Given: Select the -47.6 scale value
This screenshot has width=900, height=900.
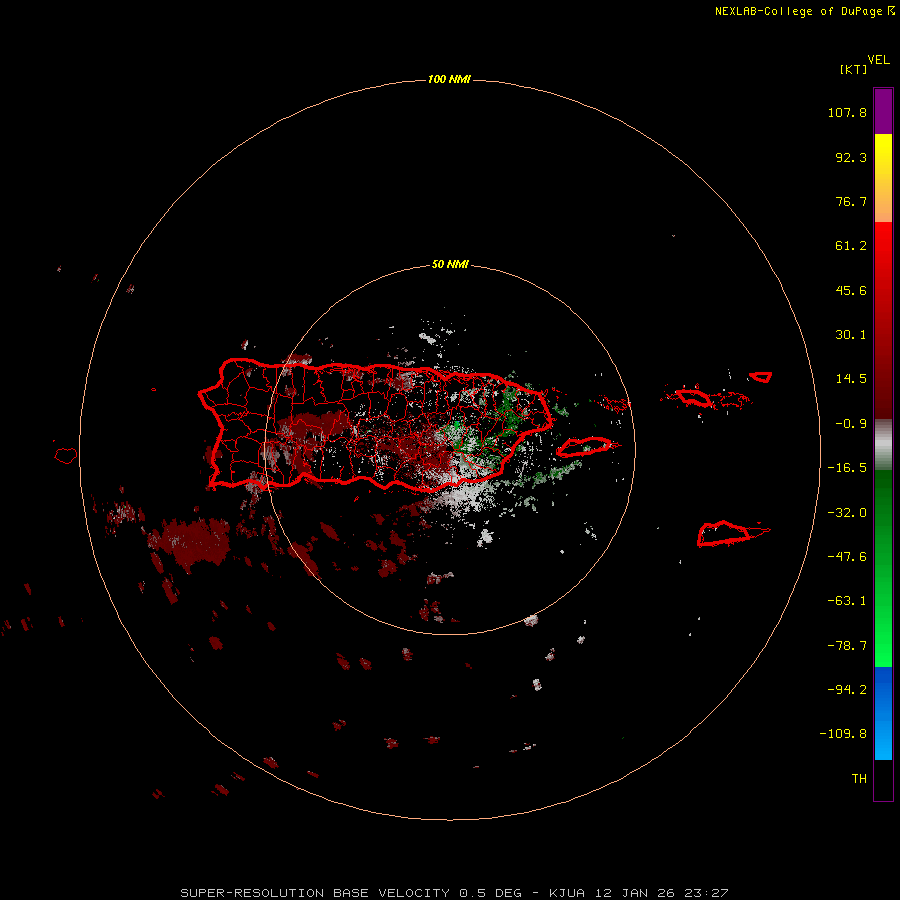Looking at the screenshot, I should [x=847, y=557].
